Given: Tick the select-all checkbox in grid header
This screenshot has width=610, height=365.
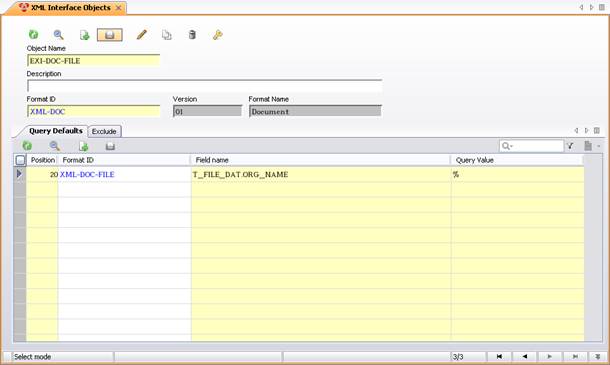Looking at the screenshot, I should click(x=20, y=160).
